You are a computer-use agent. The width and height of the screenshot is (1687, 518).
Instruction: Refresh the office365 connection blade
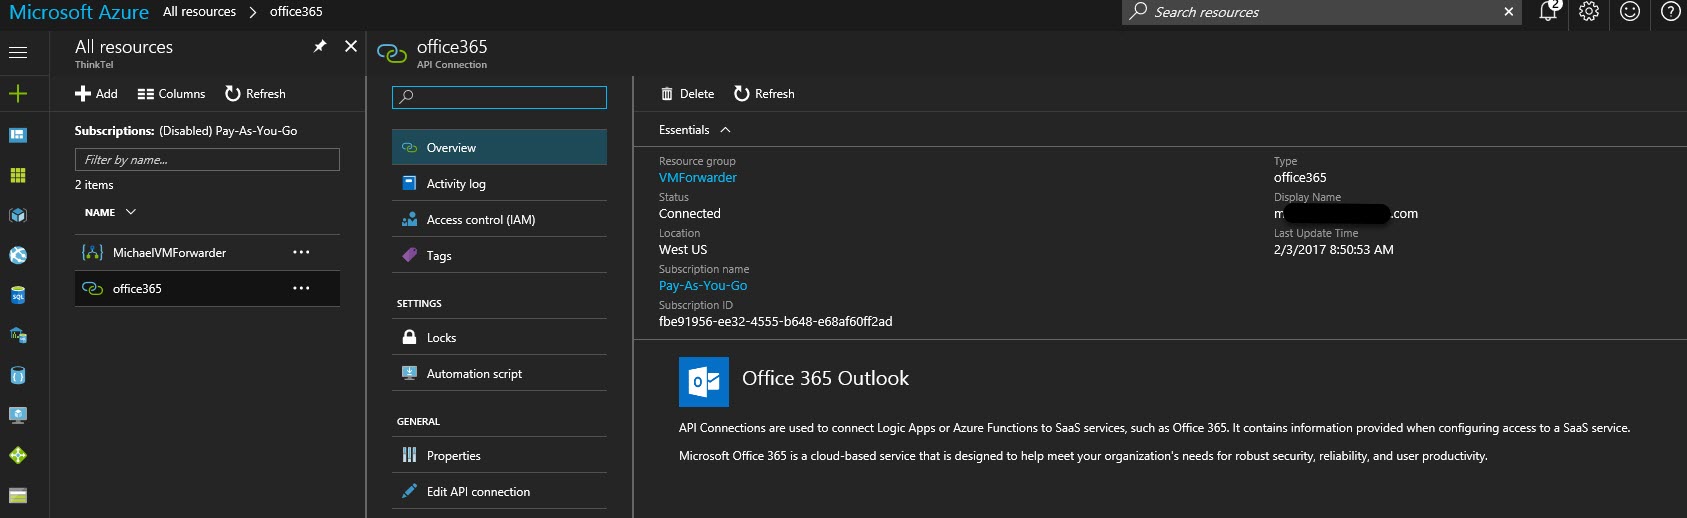pos(764,94)
